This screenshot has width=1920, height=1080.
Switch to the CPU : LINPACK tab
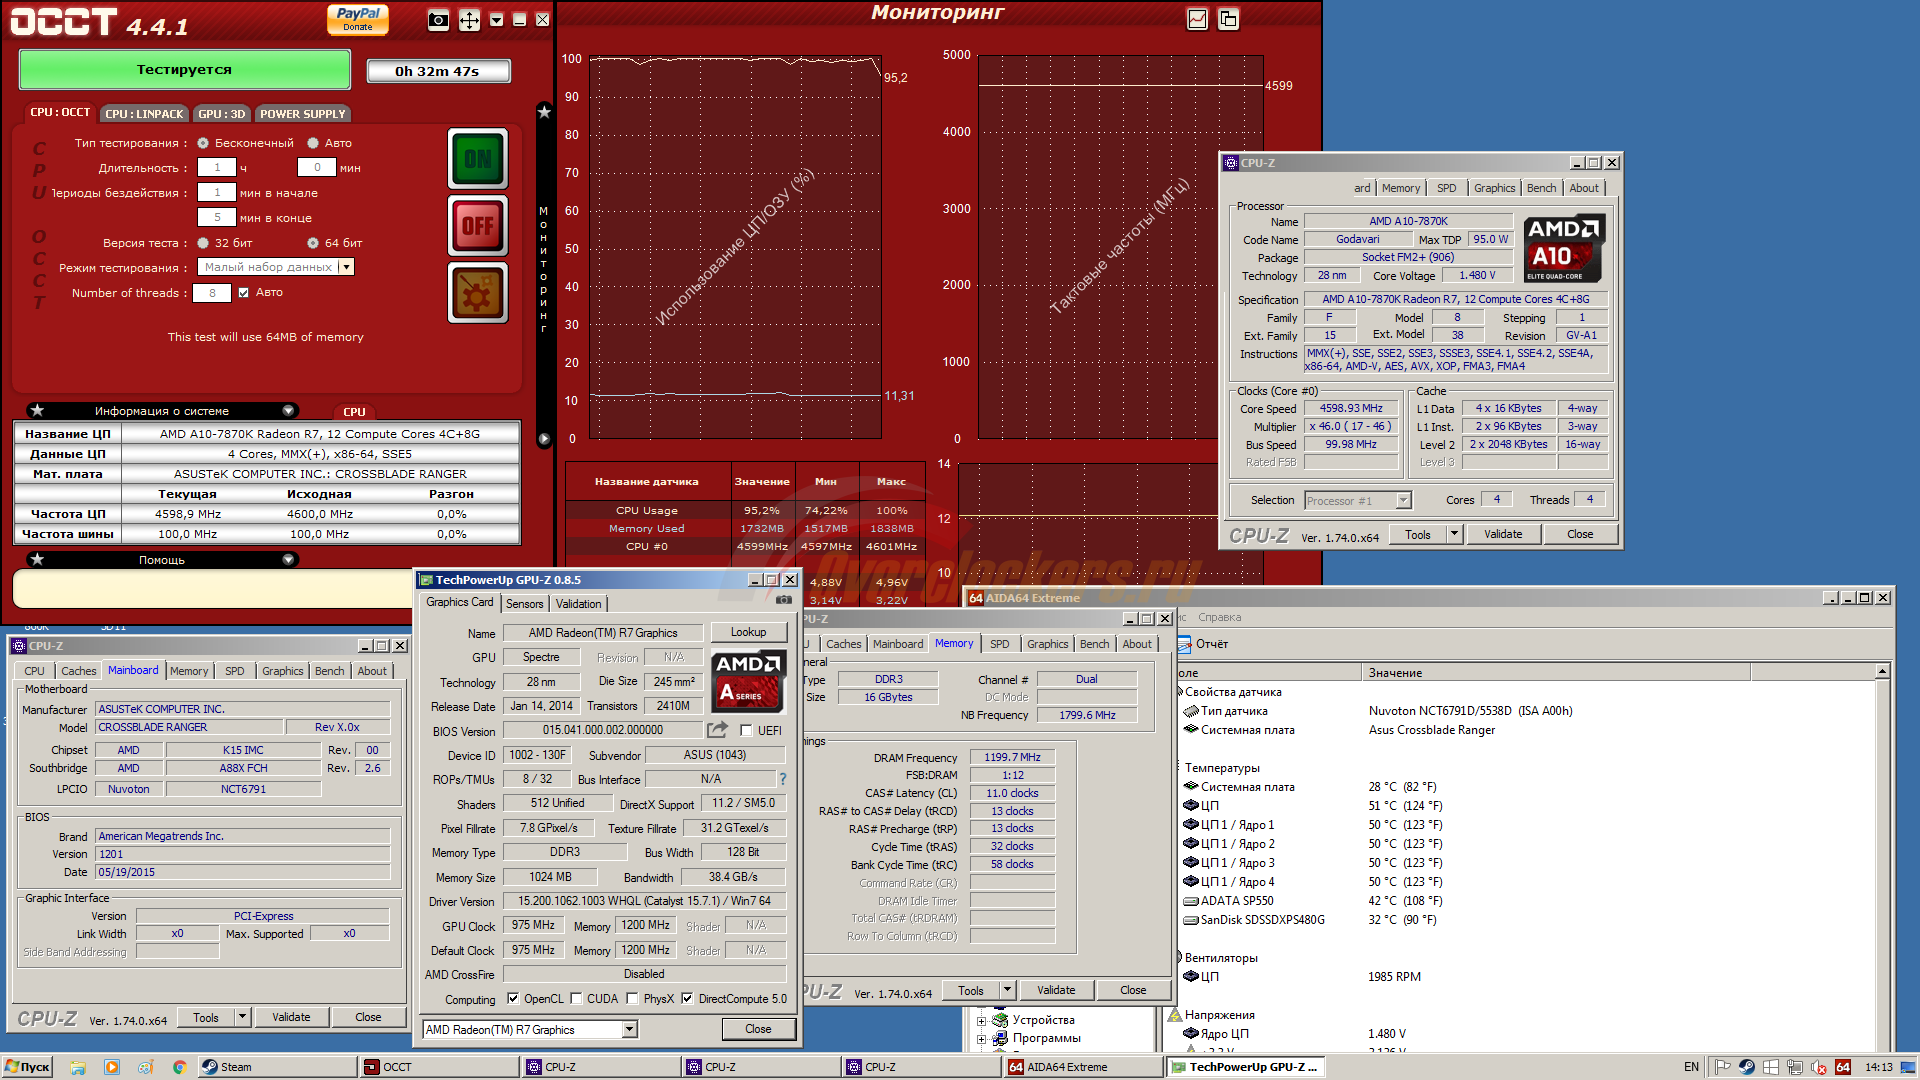pos(144,114)
